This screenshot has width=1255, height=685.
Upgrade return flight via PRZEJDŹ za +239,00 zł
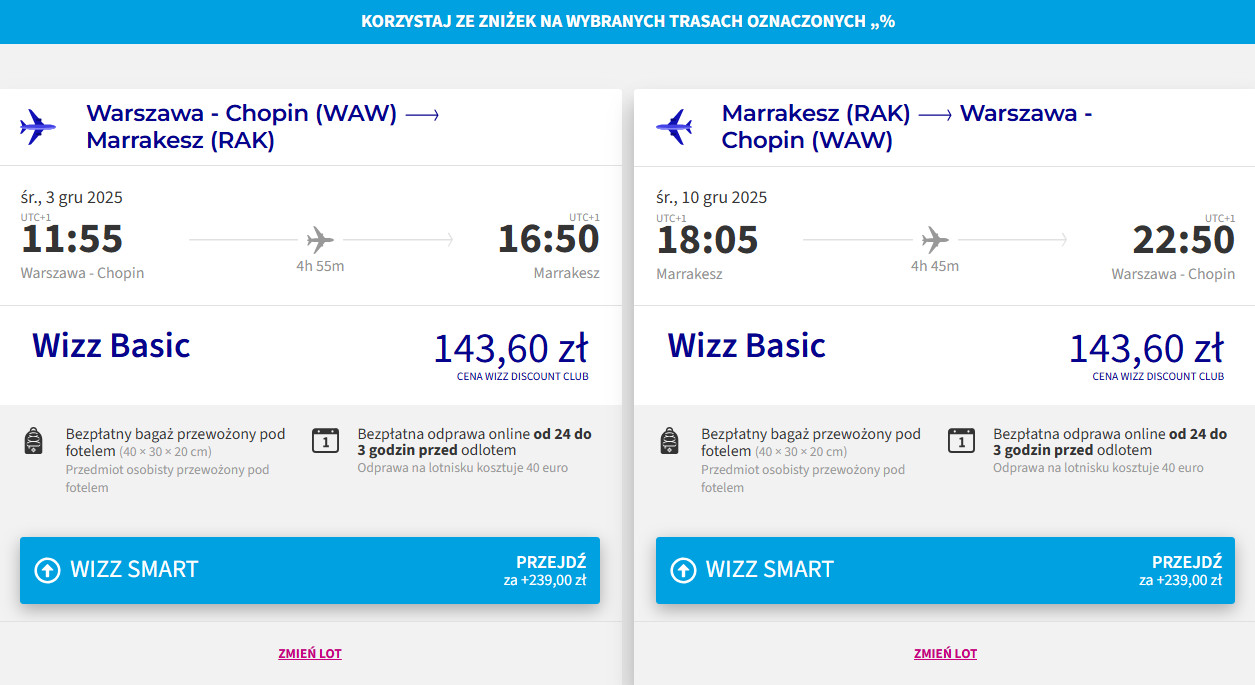1180,570
